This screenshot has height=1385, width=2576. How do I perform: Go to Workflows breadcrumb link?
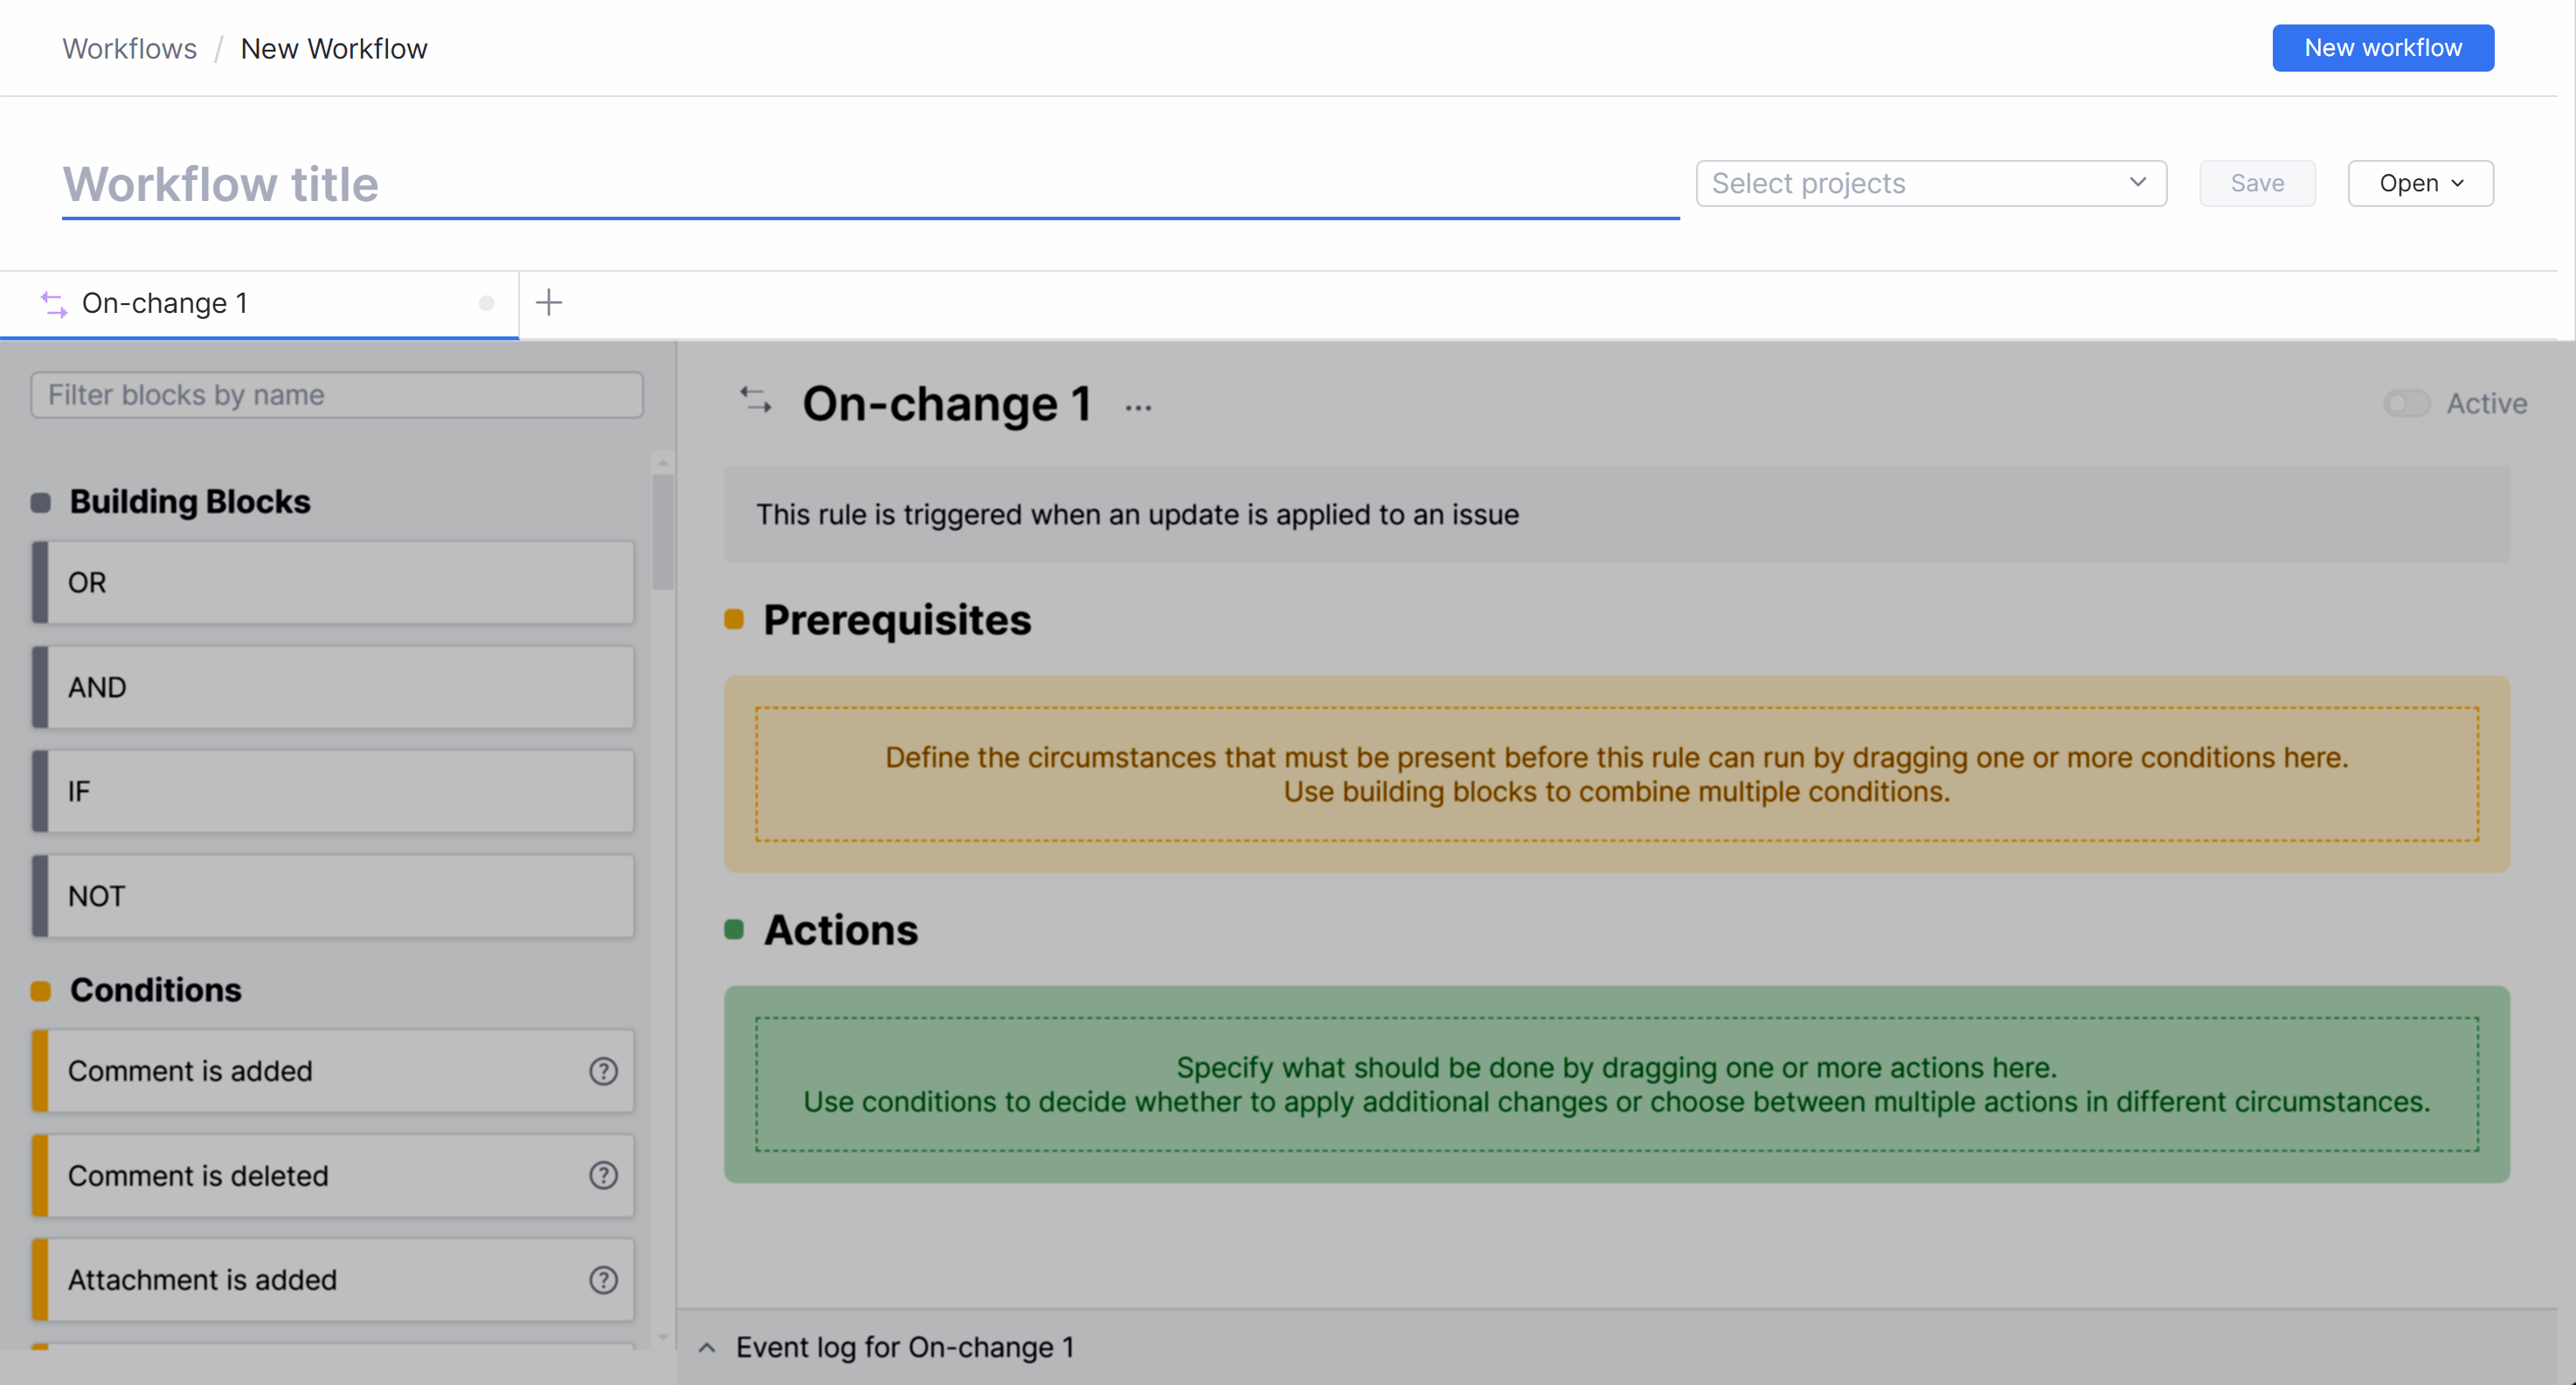(x=130, y=48)
